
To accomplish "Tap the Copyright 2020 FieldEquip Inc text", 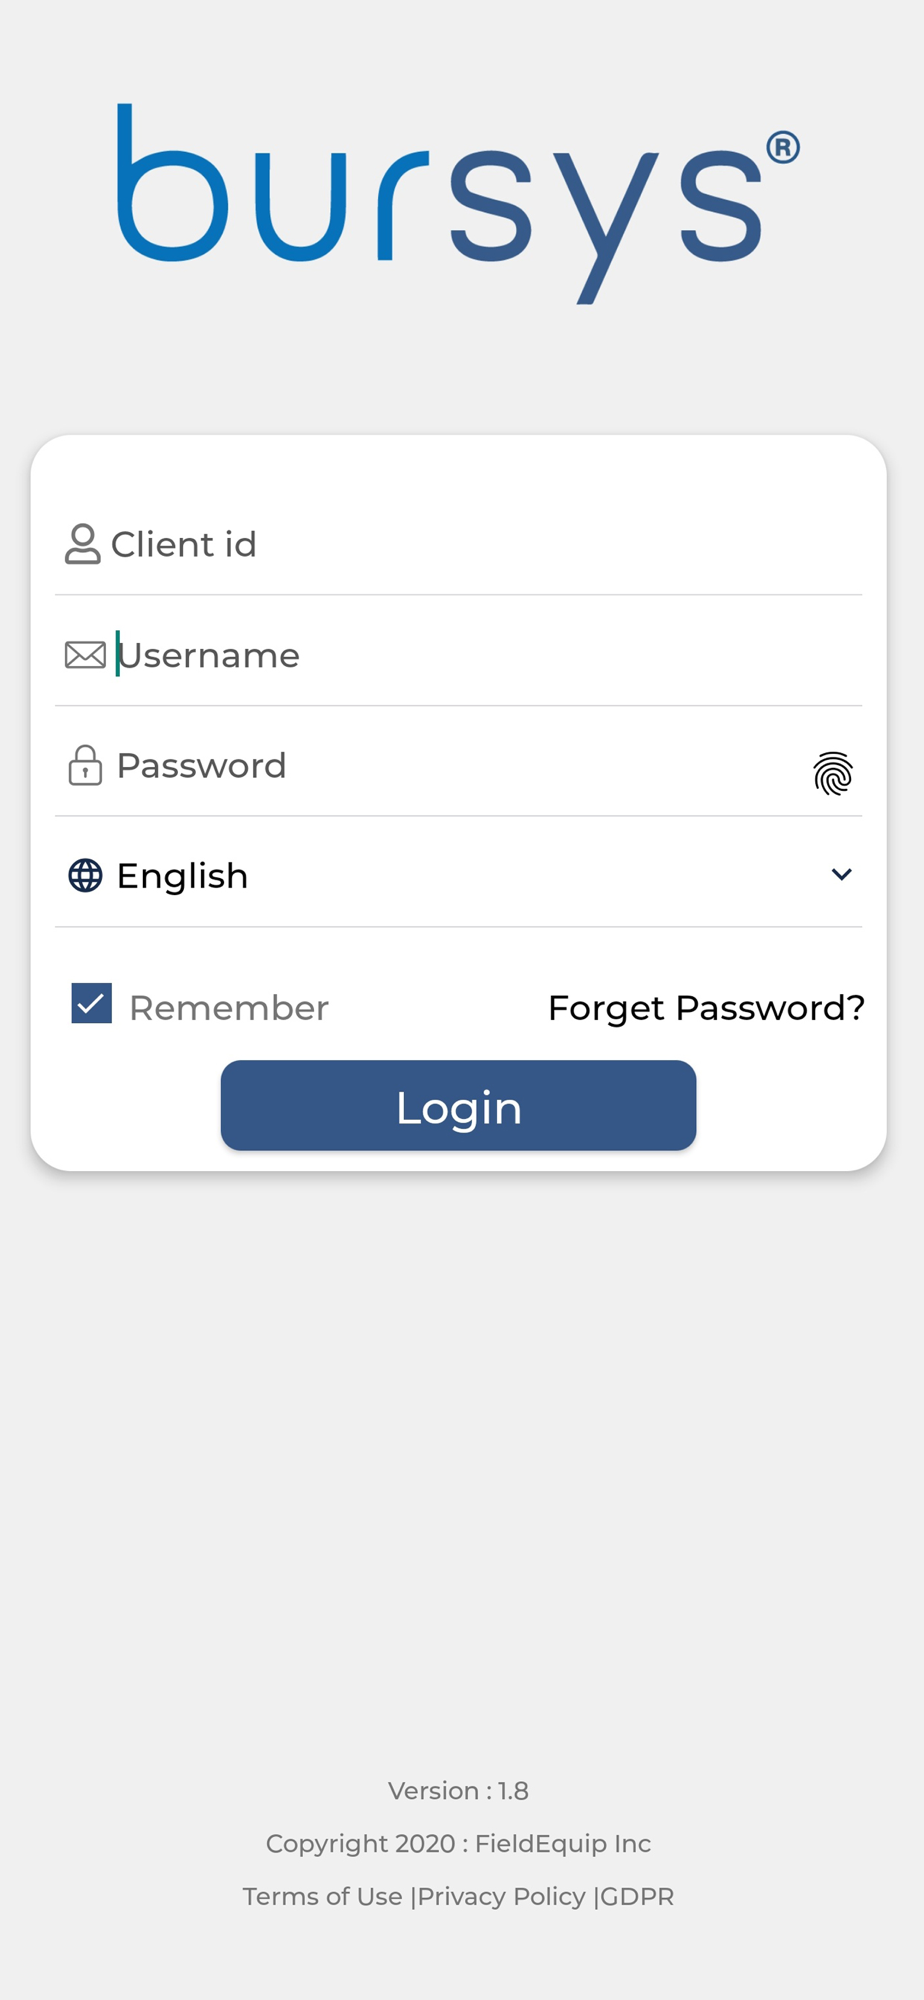I will [x=458, y=1843].
